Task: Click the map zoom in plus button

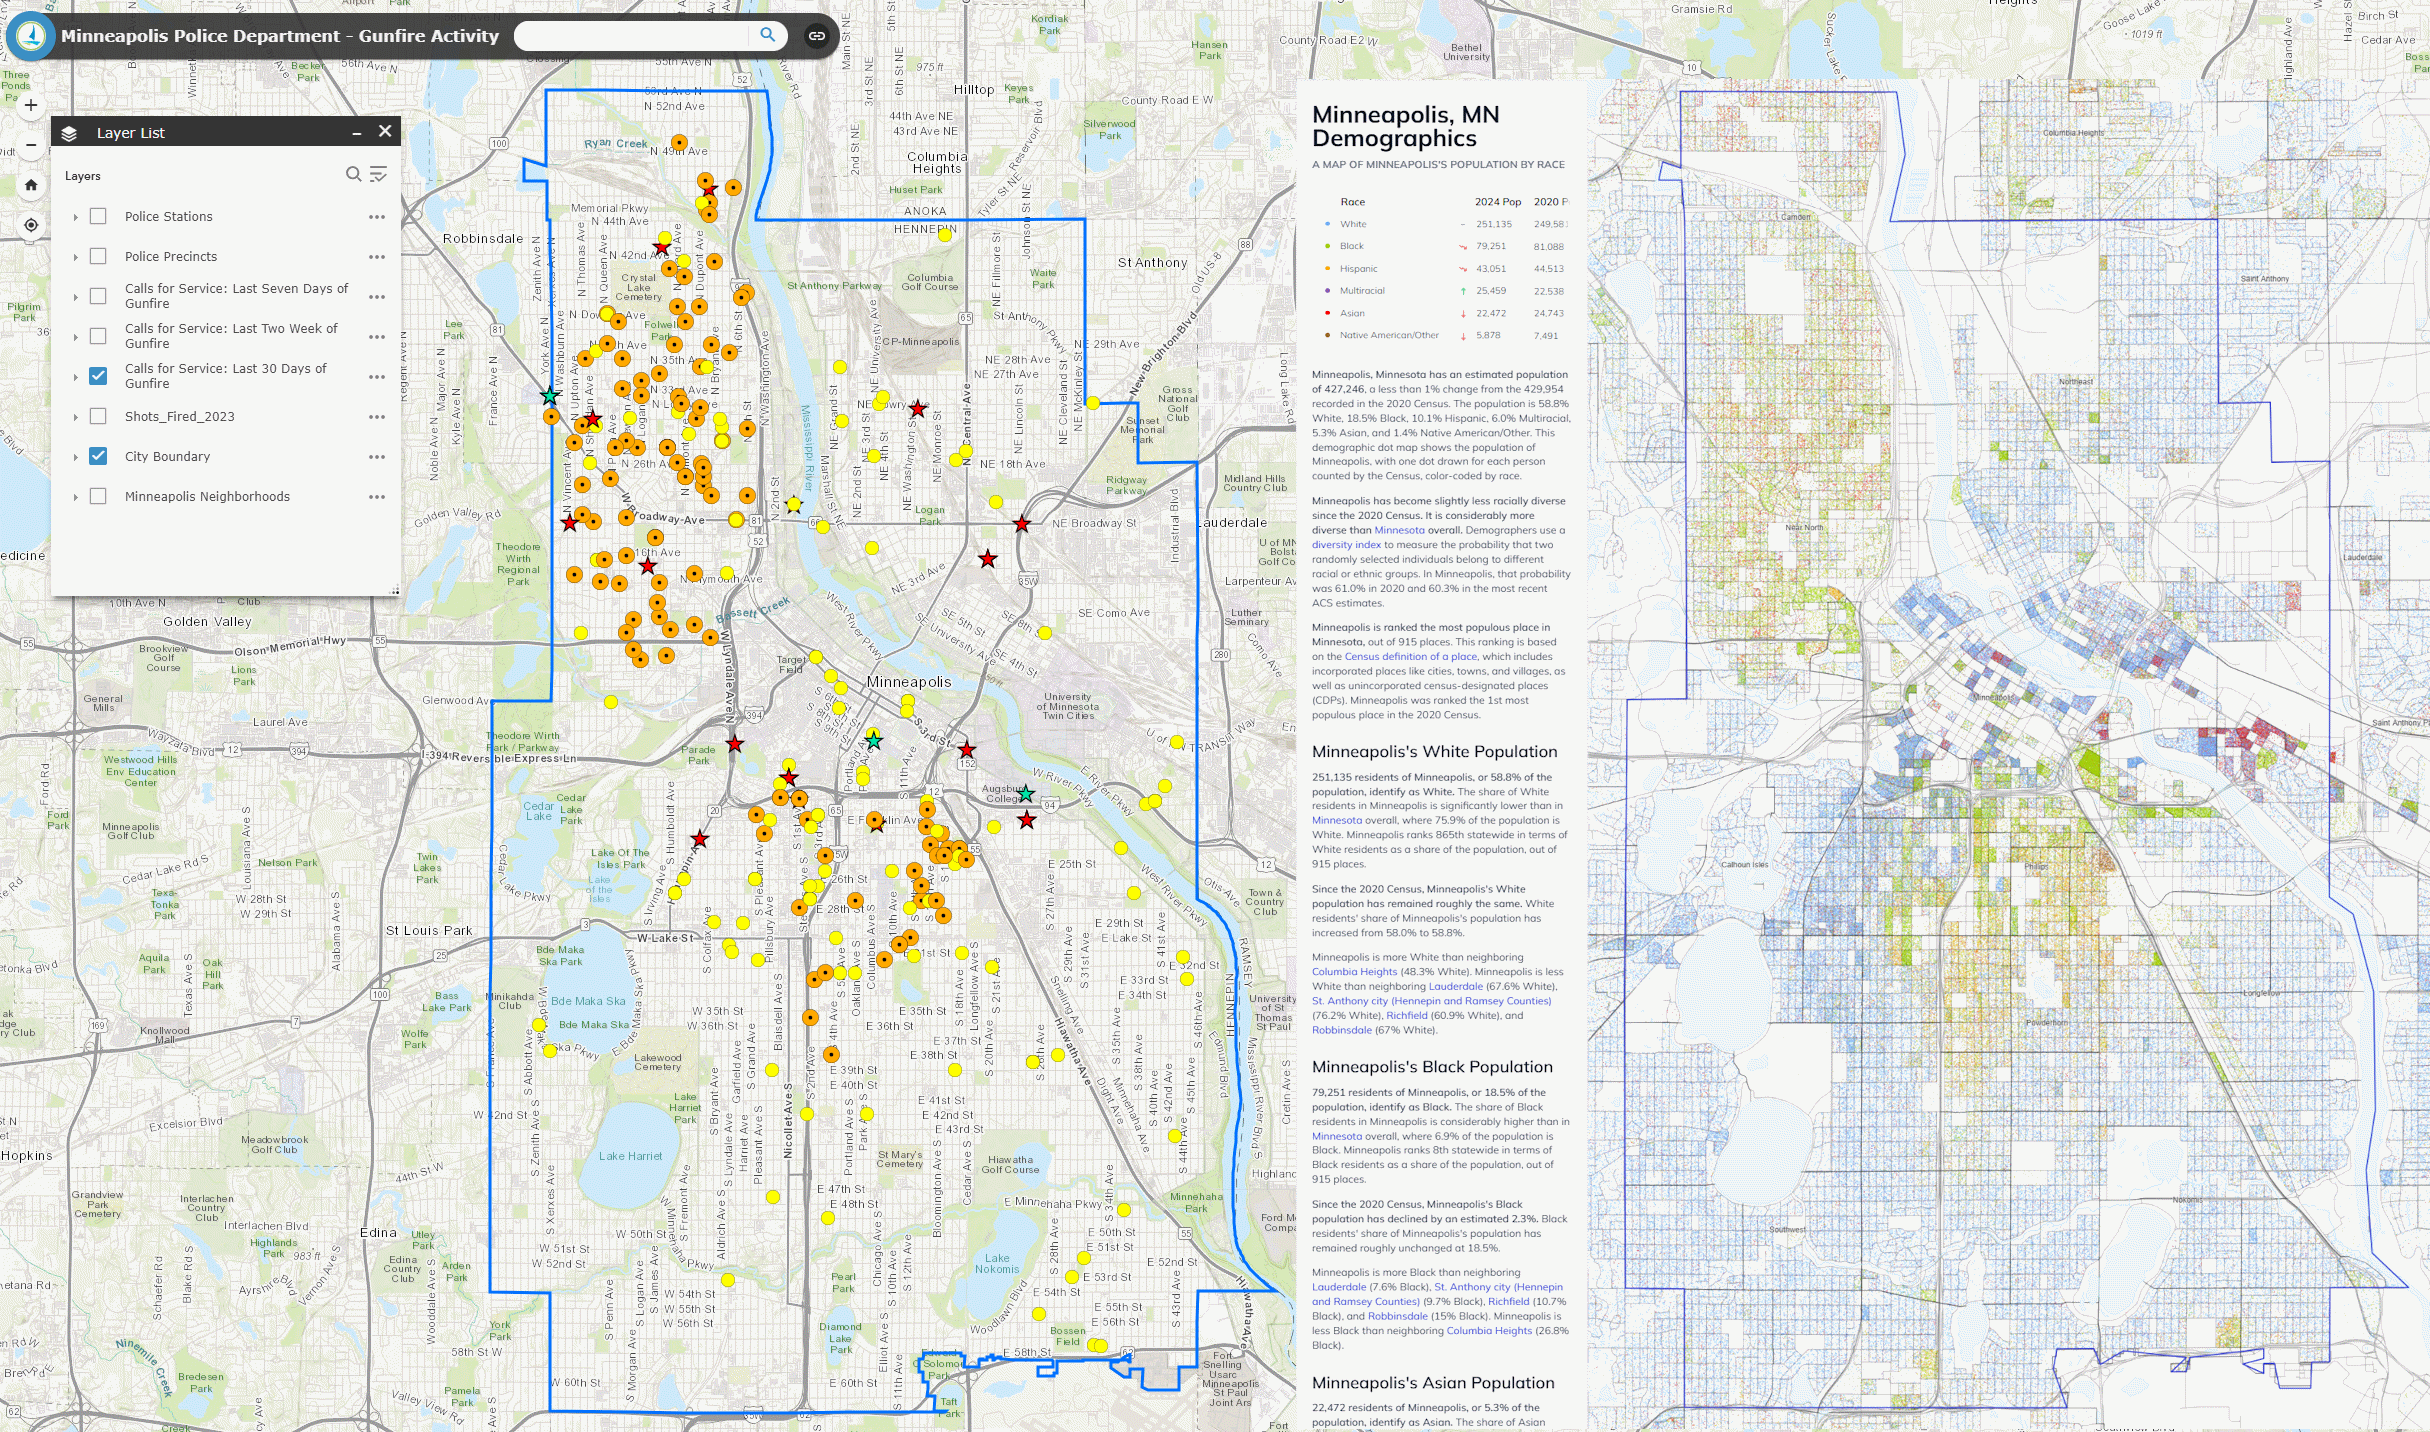Action: (31, 105)
